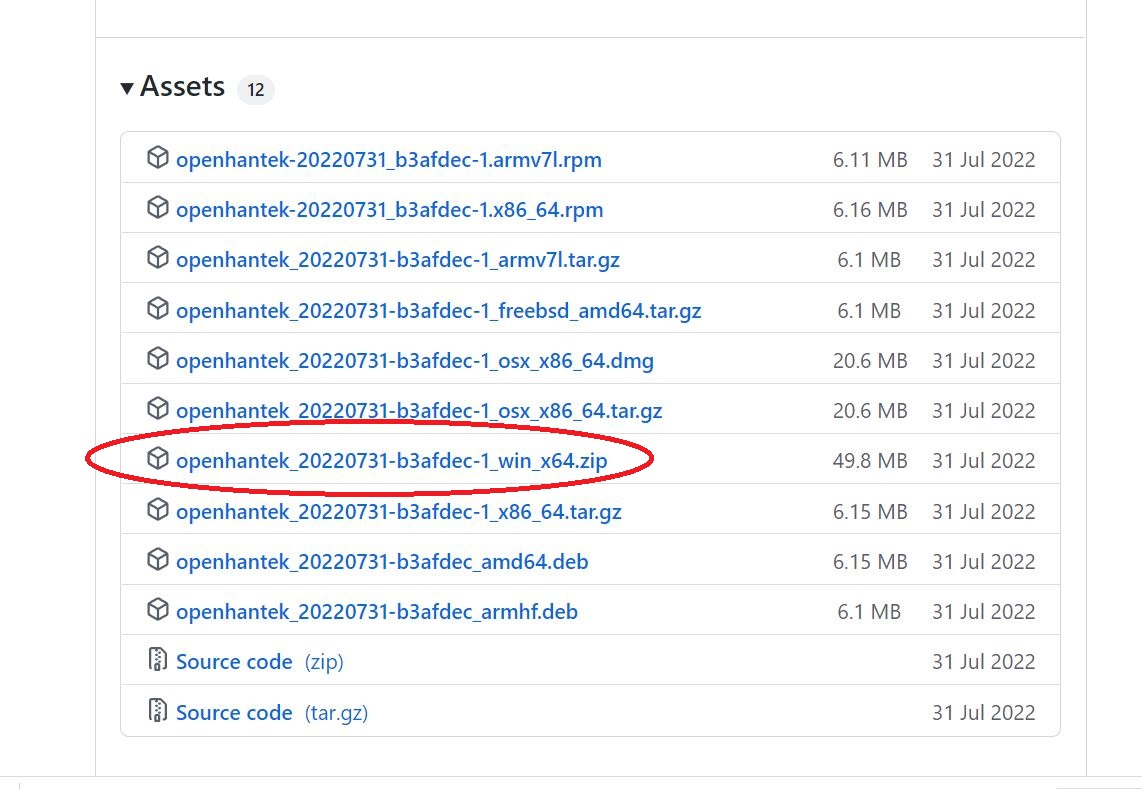Click package icon beside armv7l.tar.gz file

pos(157,258)
